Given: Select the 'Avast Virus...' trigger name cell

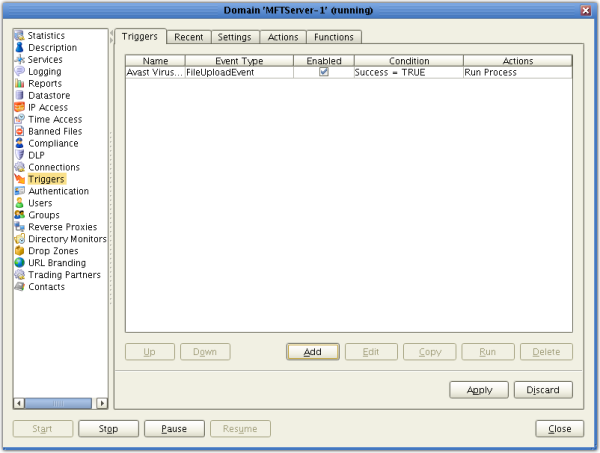Looking at the screenshot, I should tap(155, 72).
